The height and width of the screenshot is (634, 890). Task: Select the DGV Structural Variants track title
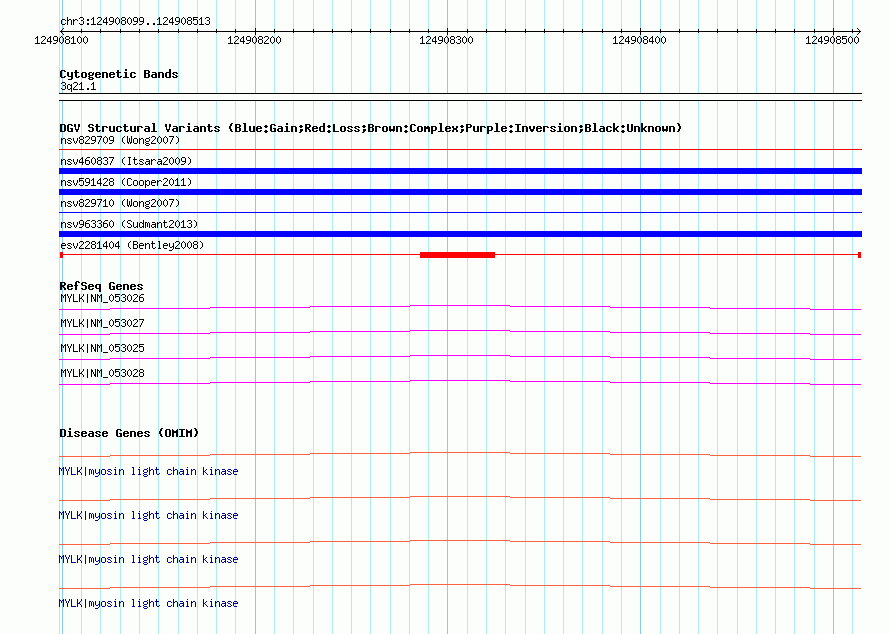[x=370, y=128]
